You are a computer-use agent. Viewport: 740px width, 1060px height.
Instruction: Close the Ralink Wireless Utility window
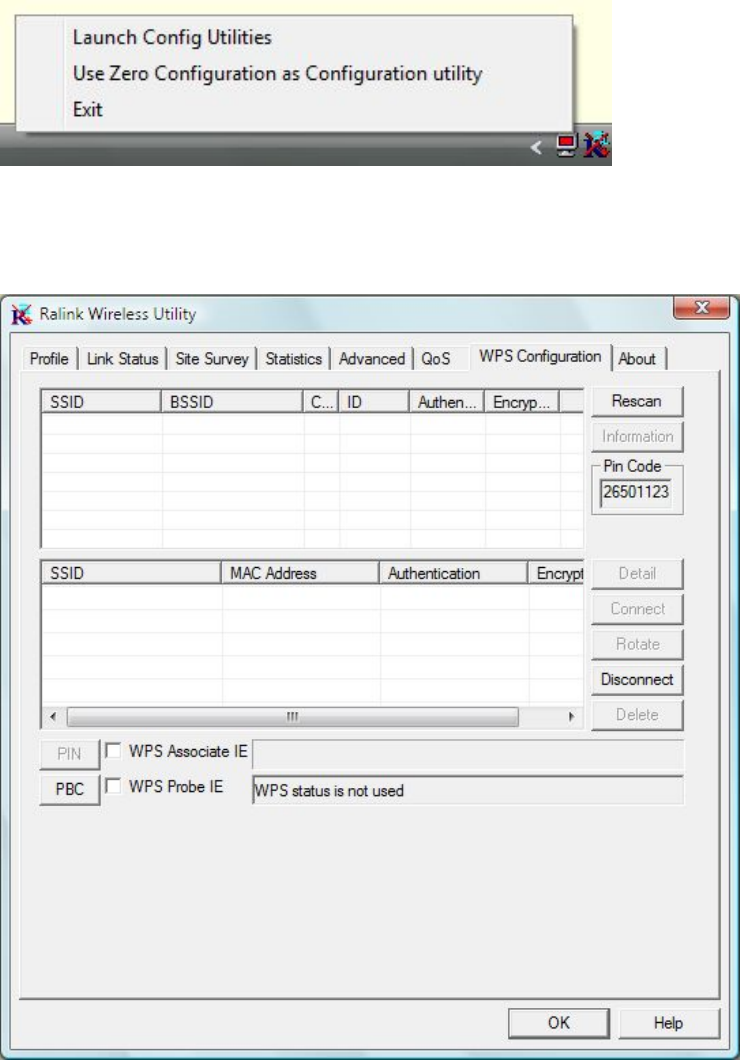click(x=701, y=308)
